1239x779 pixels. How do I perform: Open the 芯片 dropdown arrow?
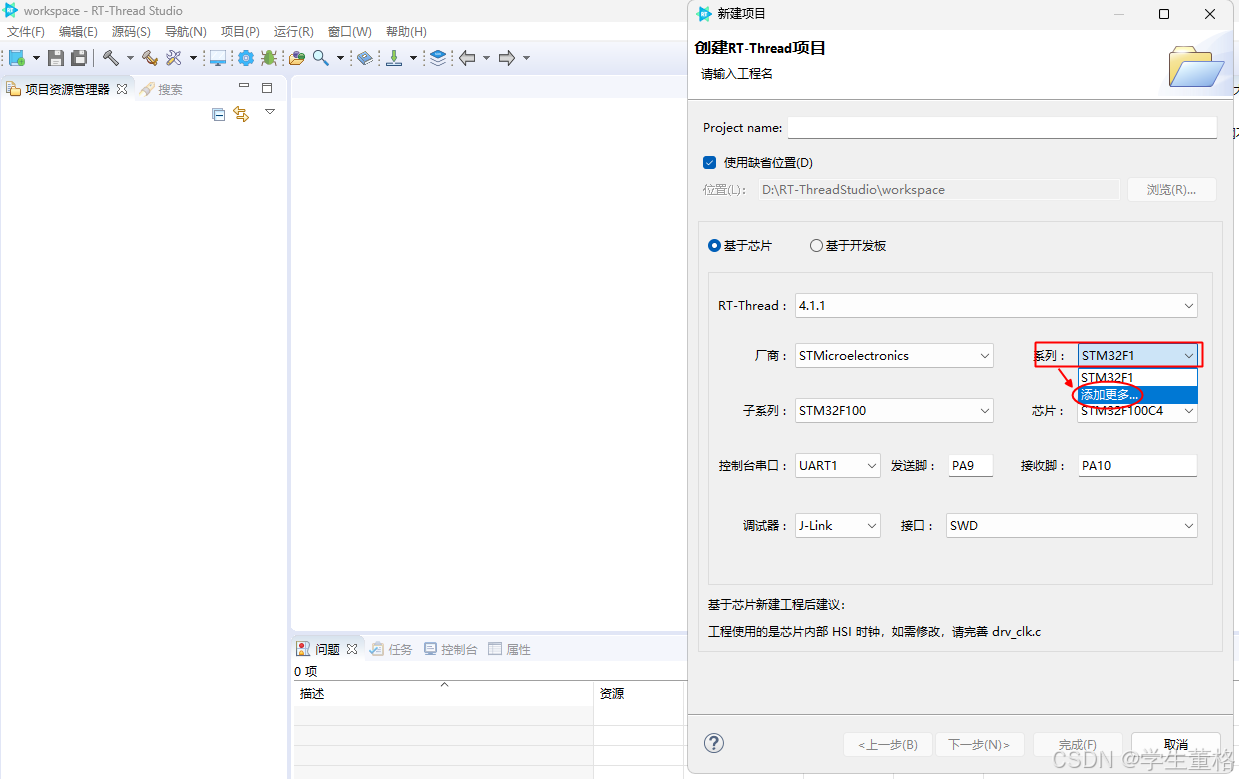[1188, 410]
